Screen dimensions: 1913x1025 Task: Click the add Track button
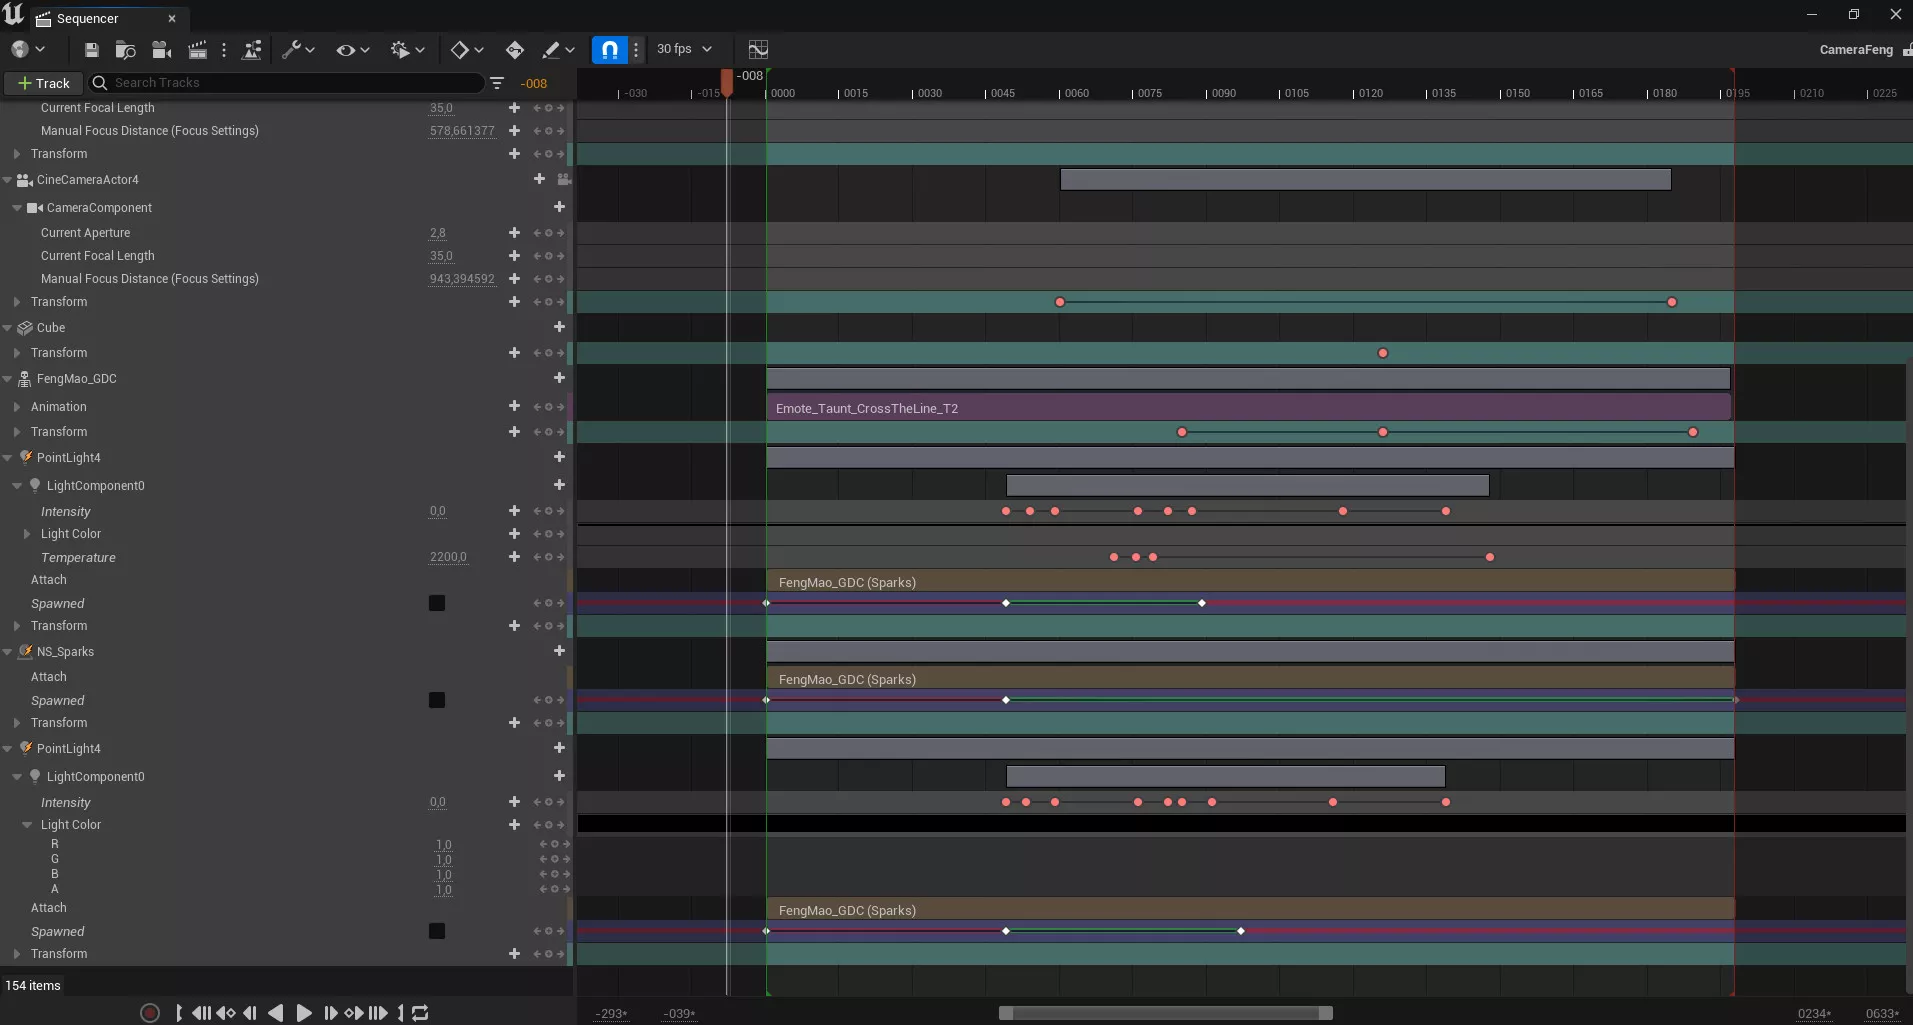click(x=43, y=83)
